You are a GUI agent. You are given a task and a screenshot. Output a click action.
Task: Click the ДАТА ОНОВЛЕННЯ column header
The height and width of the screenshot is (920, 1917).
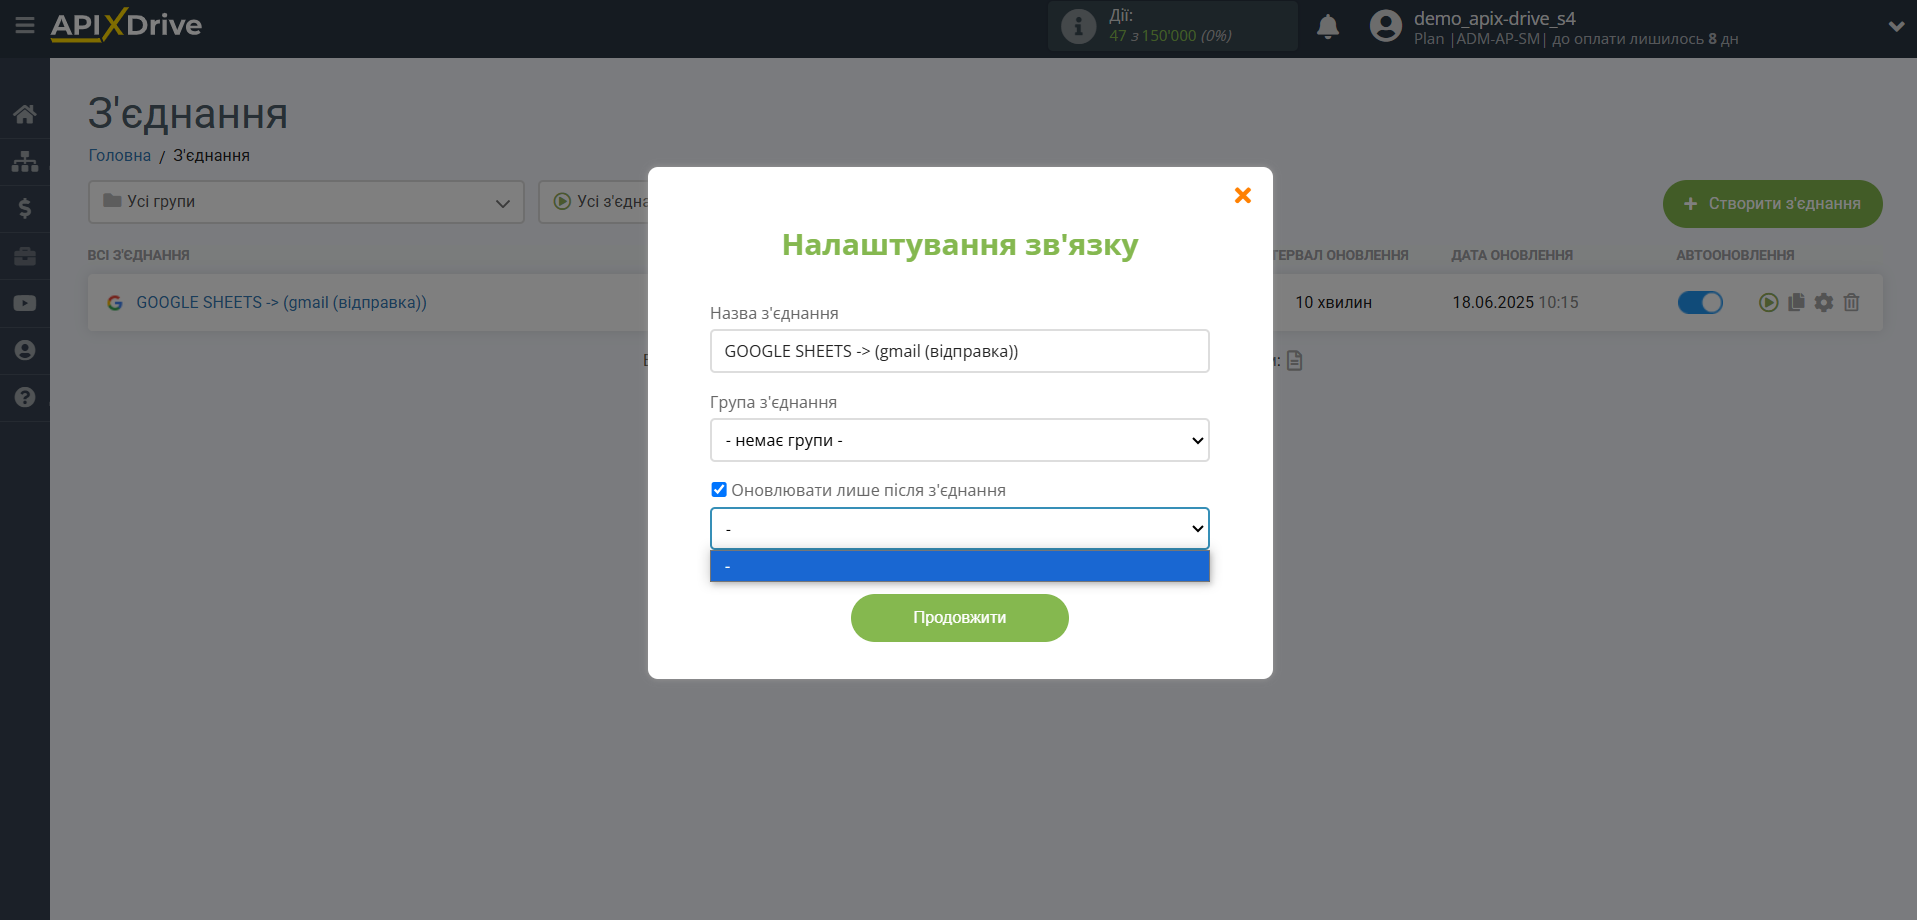pos(1512,255)
